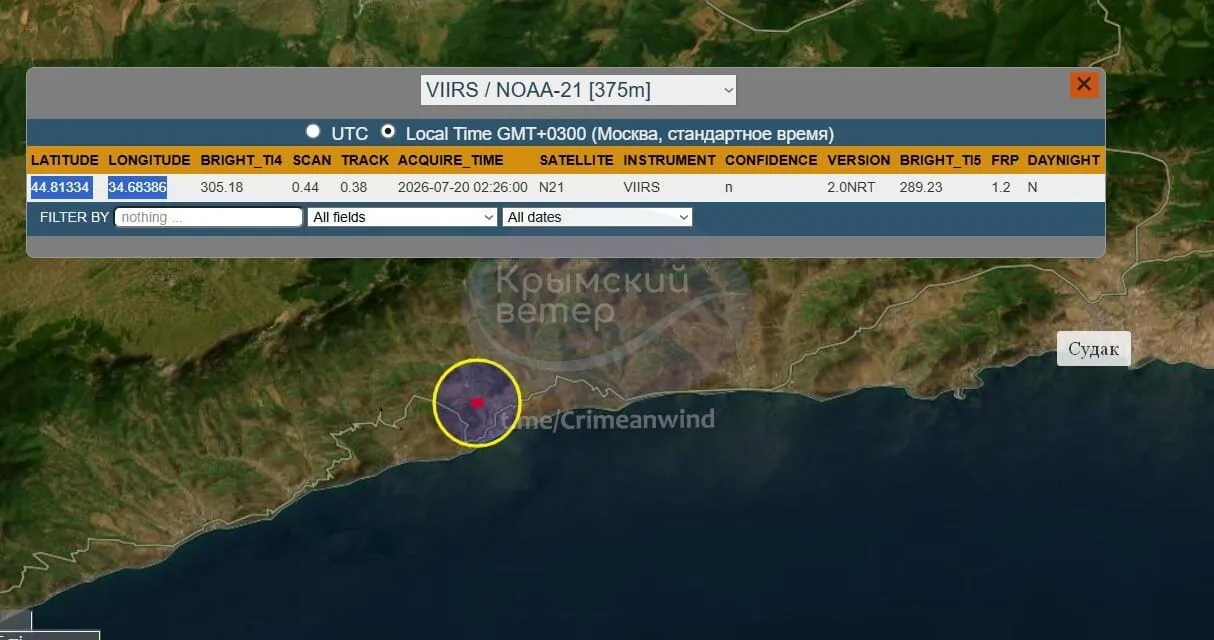Sort by the FRP column header
The height and width of the screenshot is (640, 1214).
1004,160
